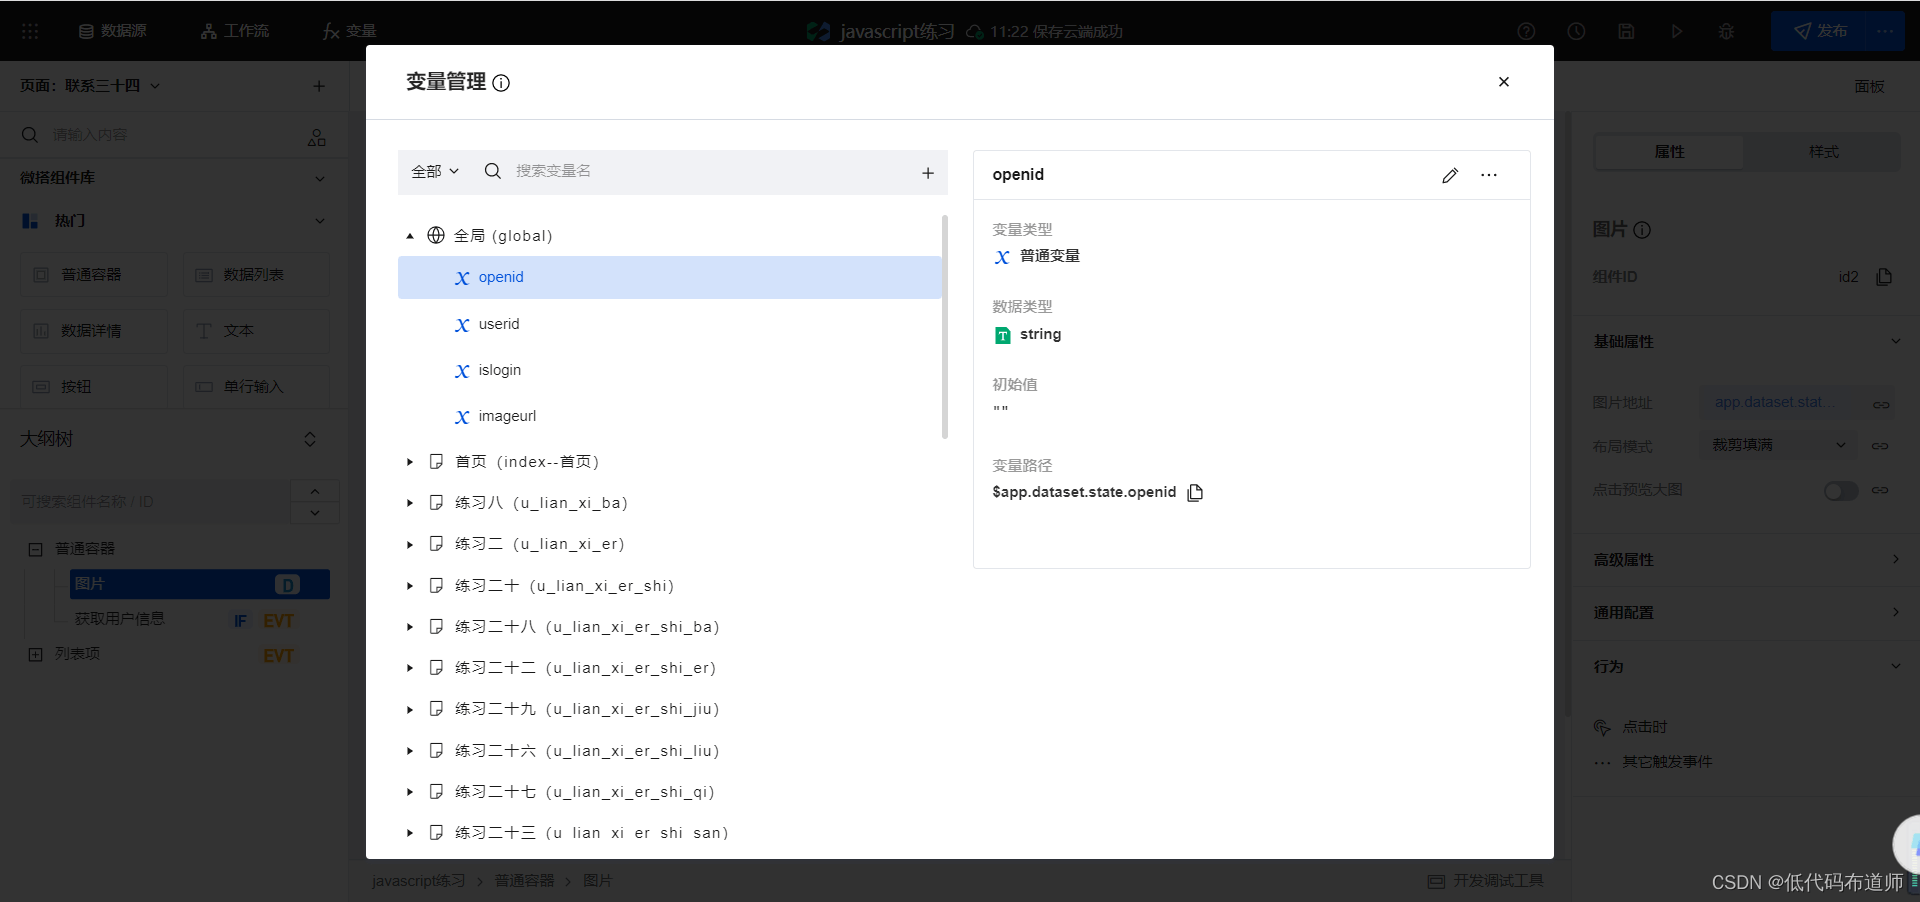Collapse the 全局 (global) tree node
The height and width of the screenshot is (902, 1920).
(410, 236)
